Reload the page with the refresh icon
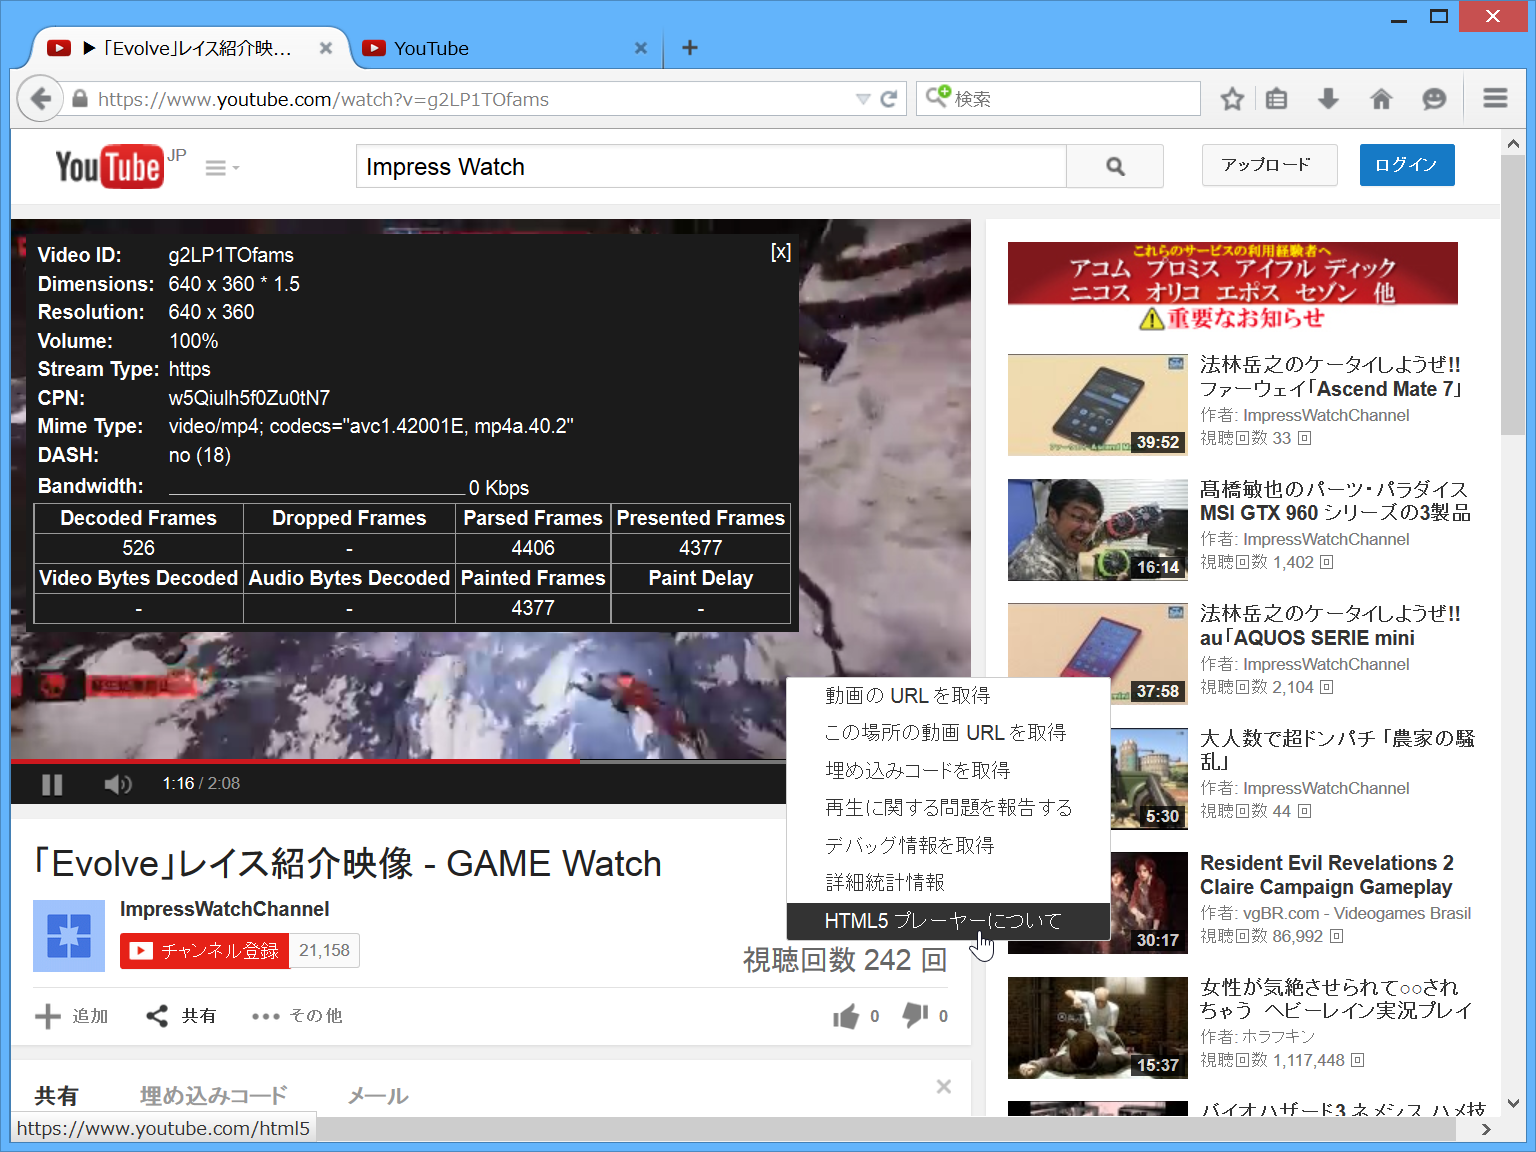This screenshot has height=1152, width=1536. (889, 98)
